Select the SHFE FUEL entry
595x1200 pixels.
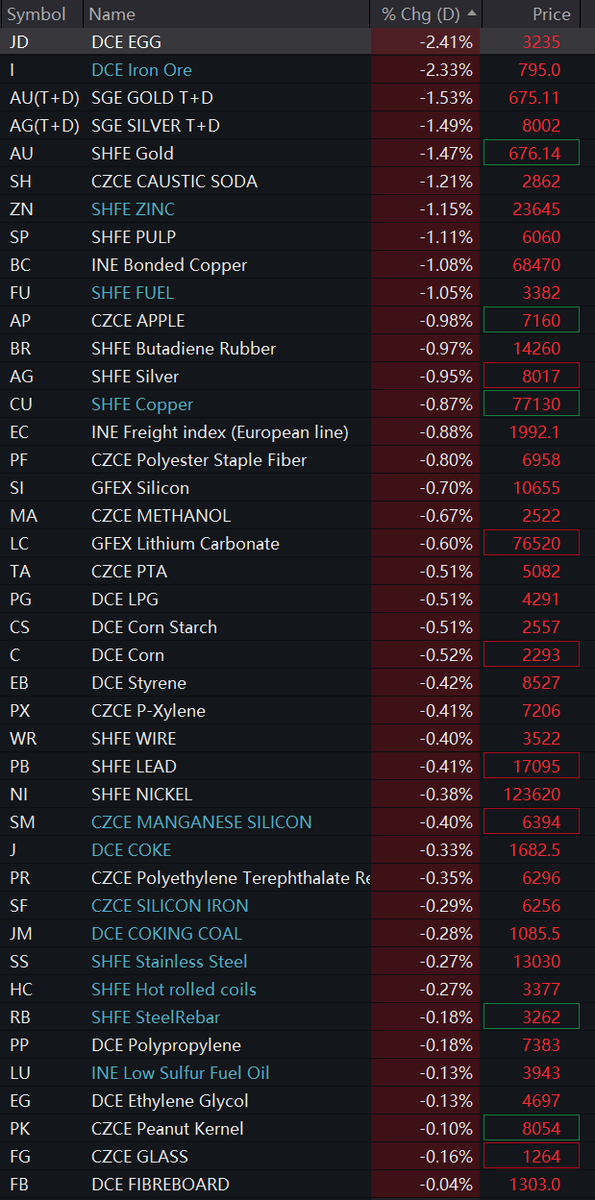point(132,293)
